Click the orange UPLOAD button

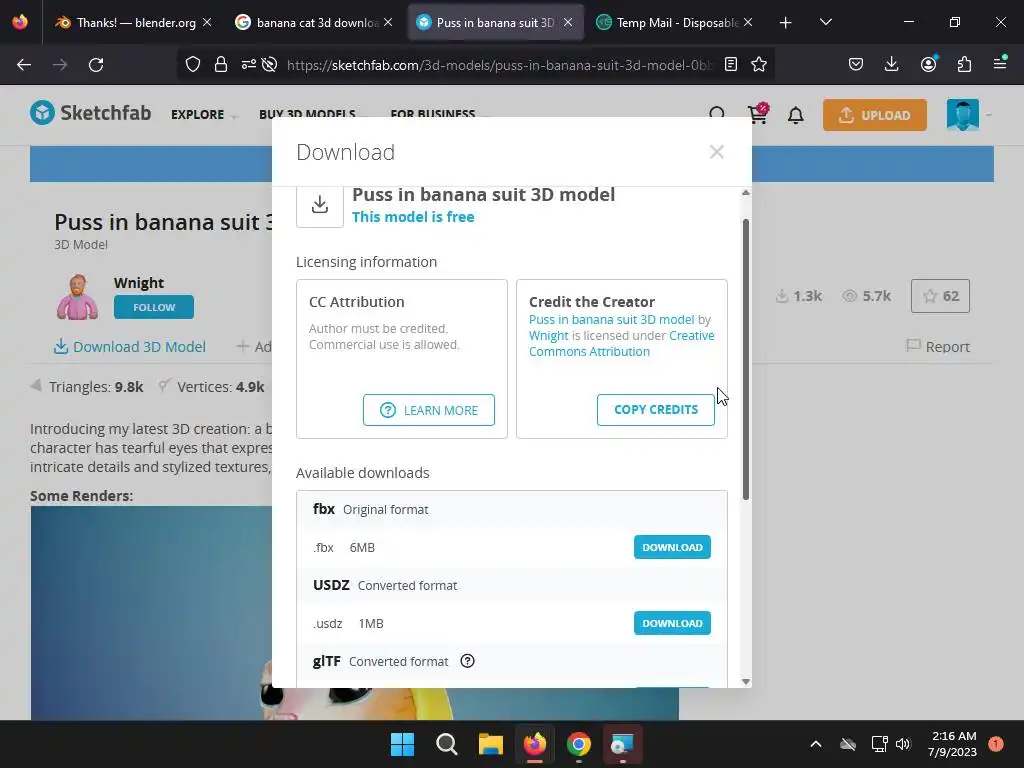tap(874, 115)
